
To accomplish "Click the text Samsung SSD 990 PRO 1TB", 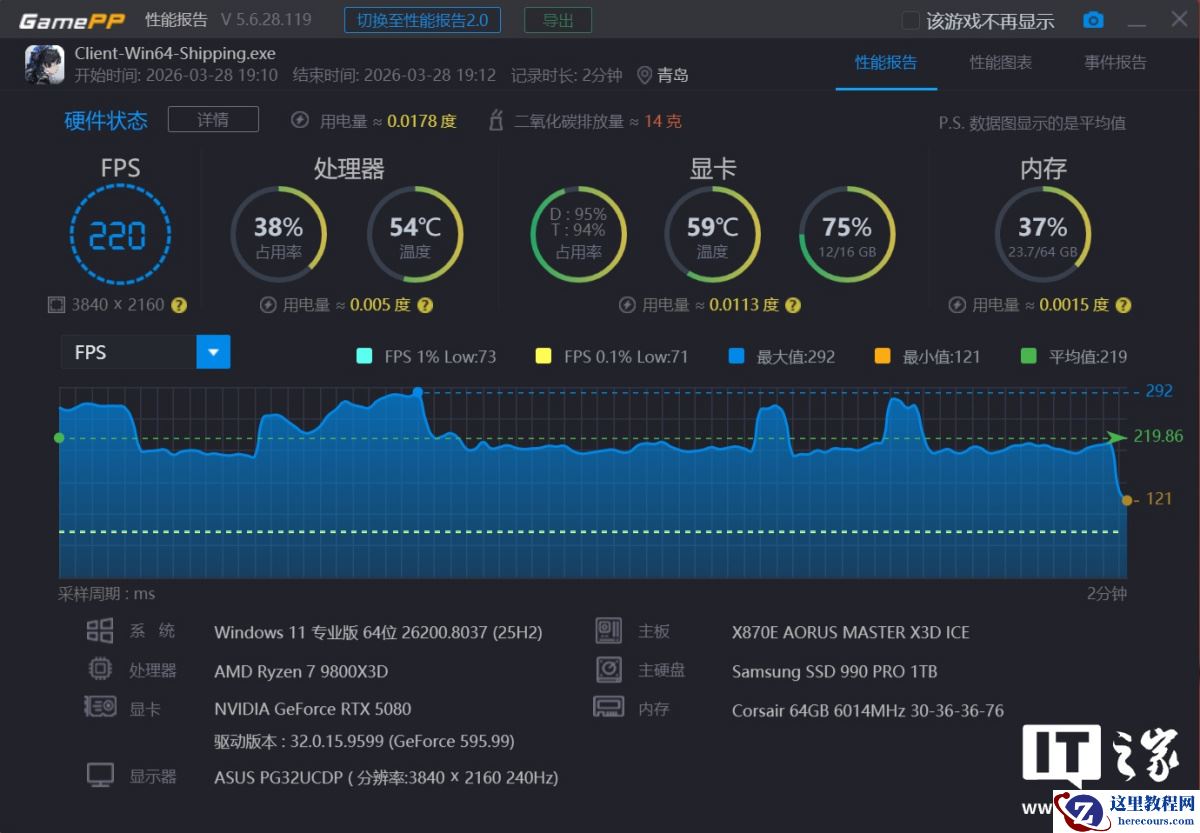I will click(x=835, y=671).
